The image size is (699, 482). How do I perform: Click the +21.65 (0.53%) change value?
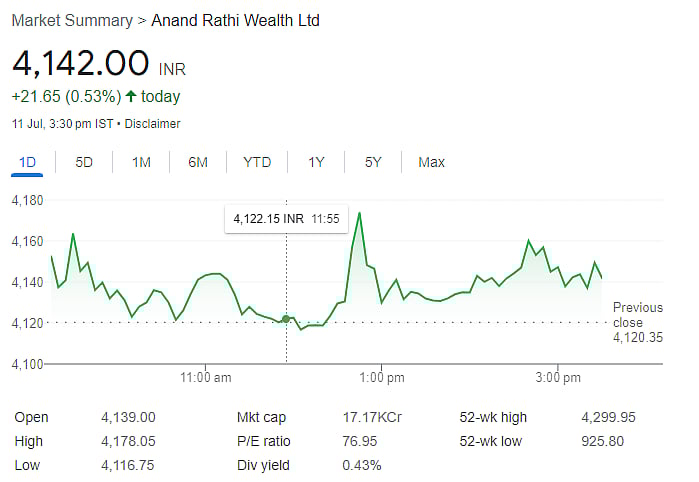(66, 96)
